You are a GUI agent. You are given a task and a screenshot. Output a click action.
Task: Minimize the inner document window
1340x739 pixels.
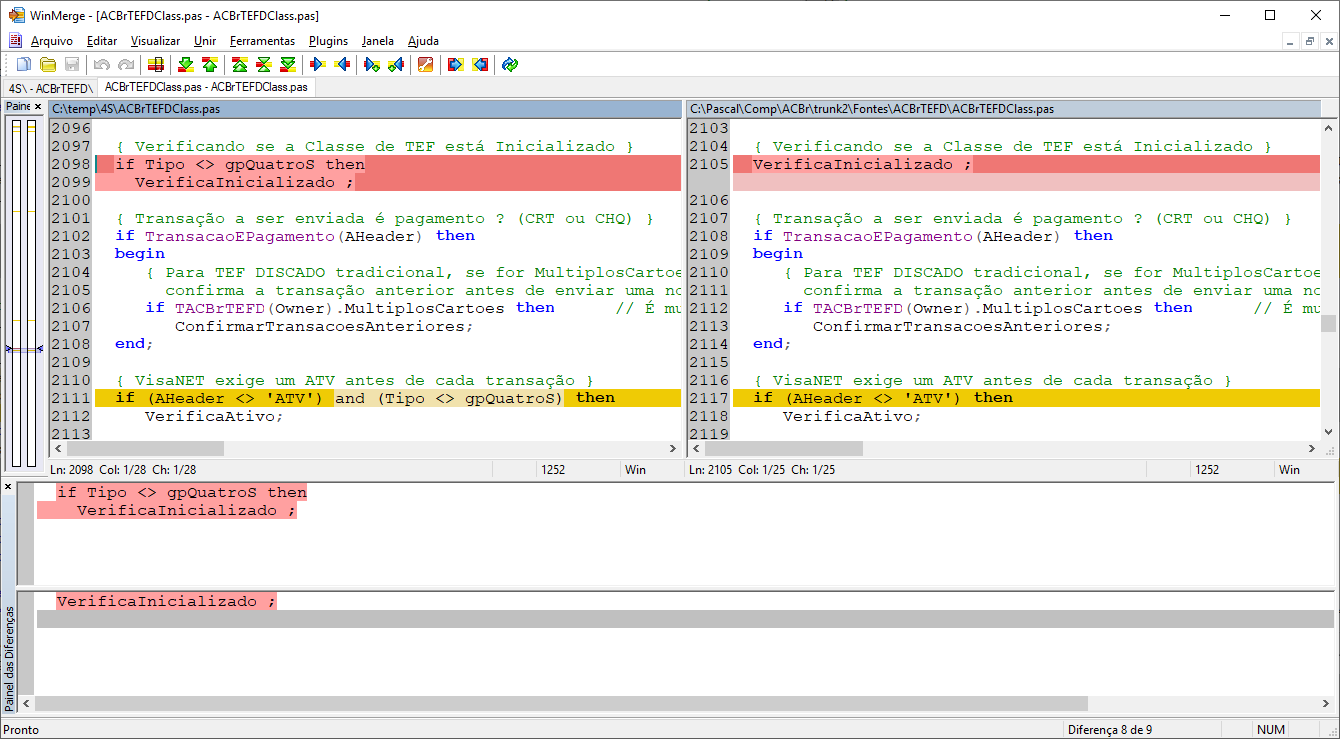[1291, 41]
